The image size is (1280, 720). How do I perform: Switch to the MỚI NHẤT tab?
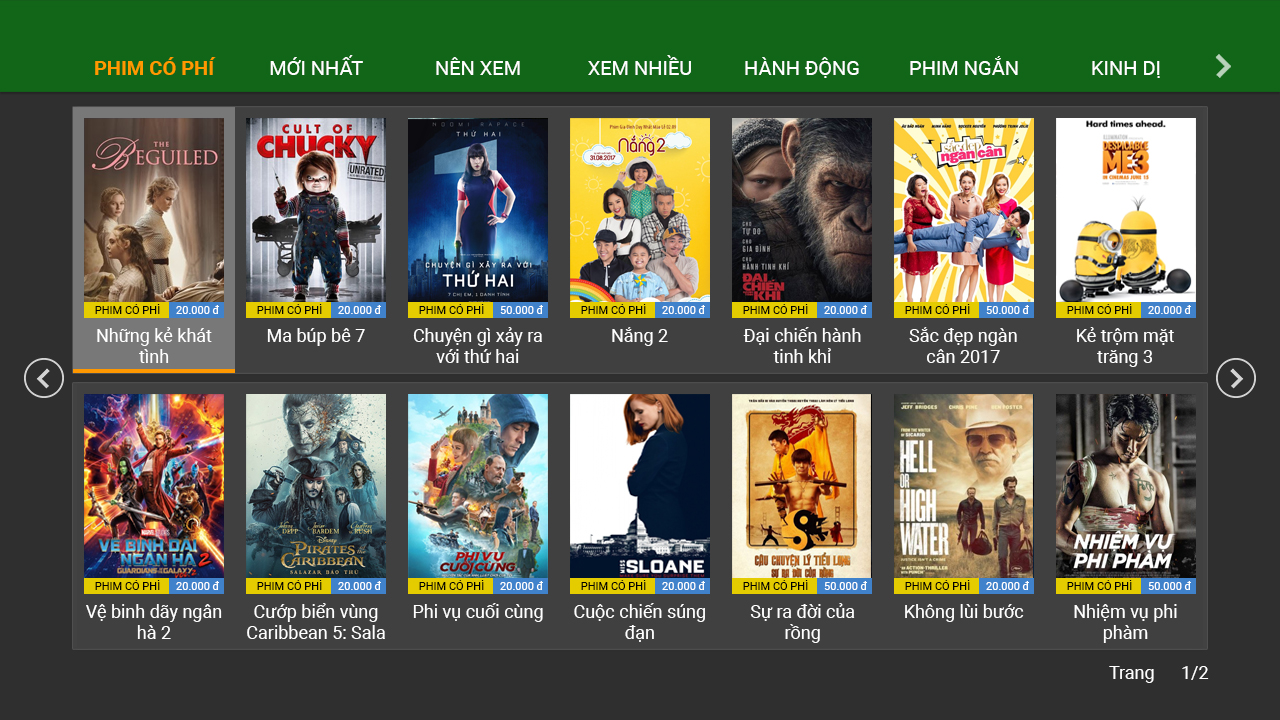[x=316, y=68]
